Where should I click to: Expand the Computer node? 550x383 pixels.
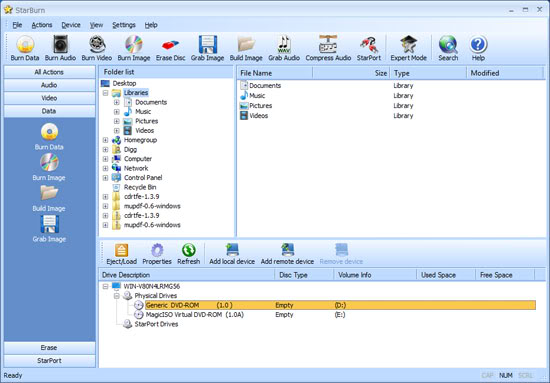pyautogui.click(x=105, y=159)
